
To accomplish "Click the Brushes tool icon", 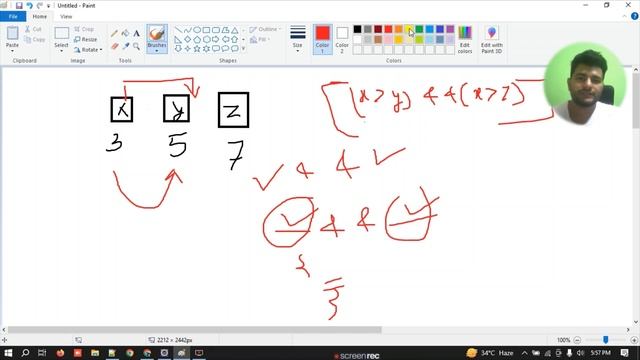I will 157,33.
